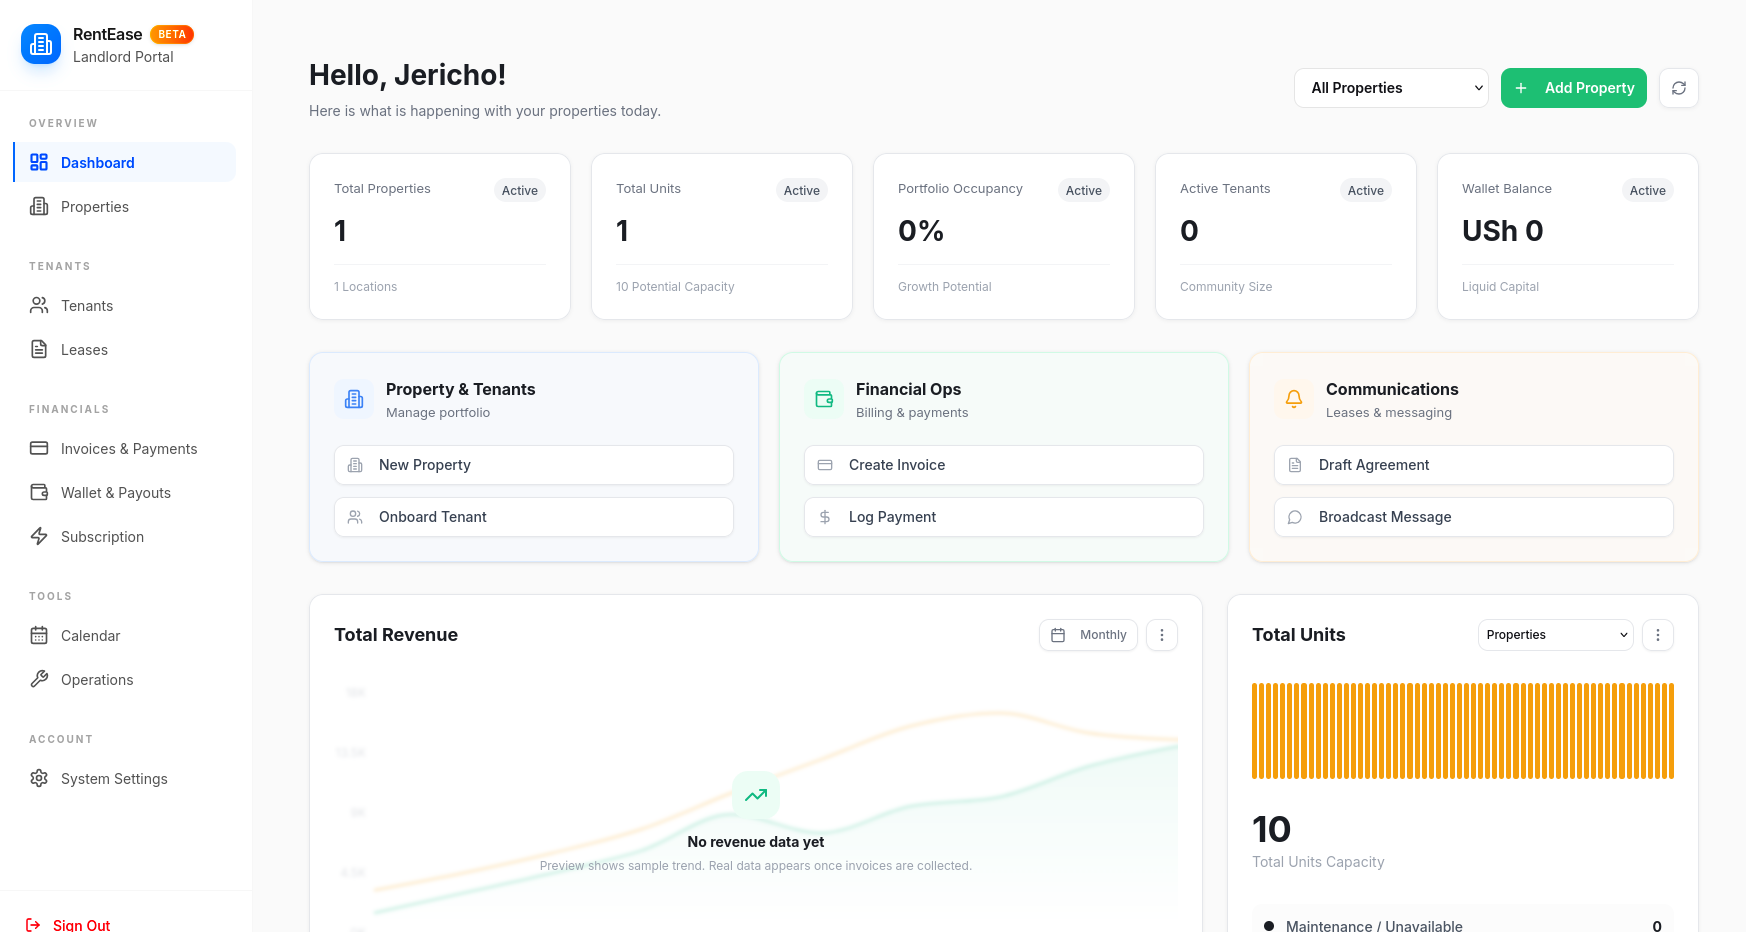Click the chat bubble icon beside Broadcast Message
Screen dimensions: 1746x932
[1295, 517]
